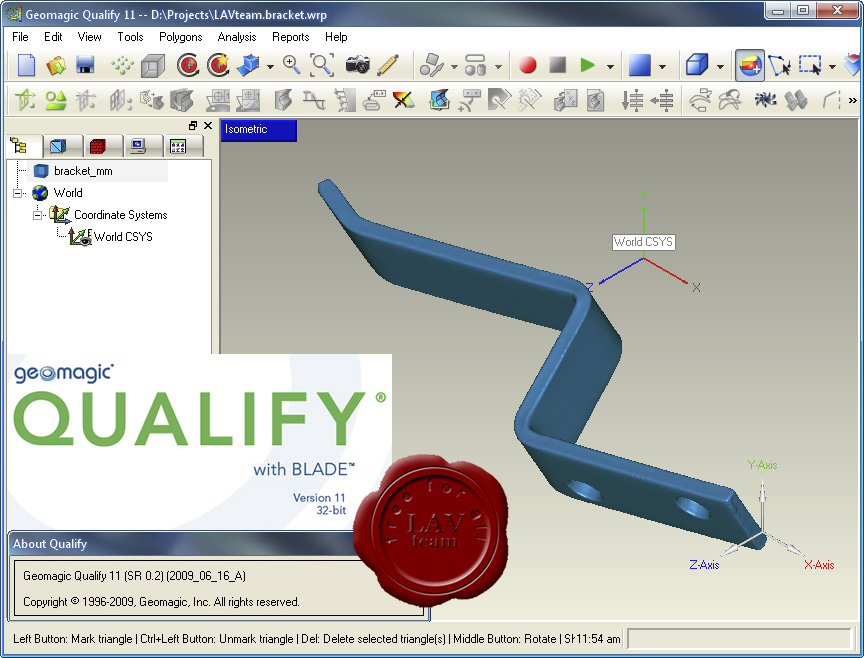Screen dimensions: 864x658
Task: Take a screen capture with camera icon
Action: (358, 65)
